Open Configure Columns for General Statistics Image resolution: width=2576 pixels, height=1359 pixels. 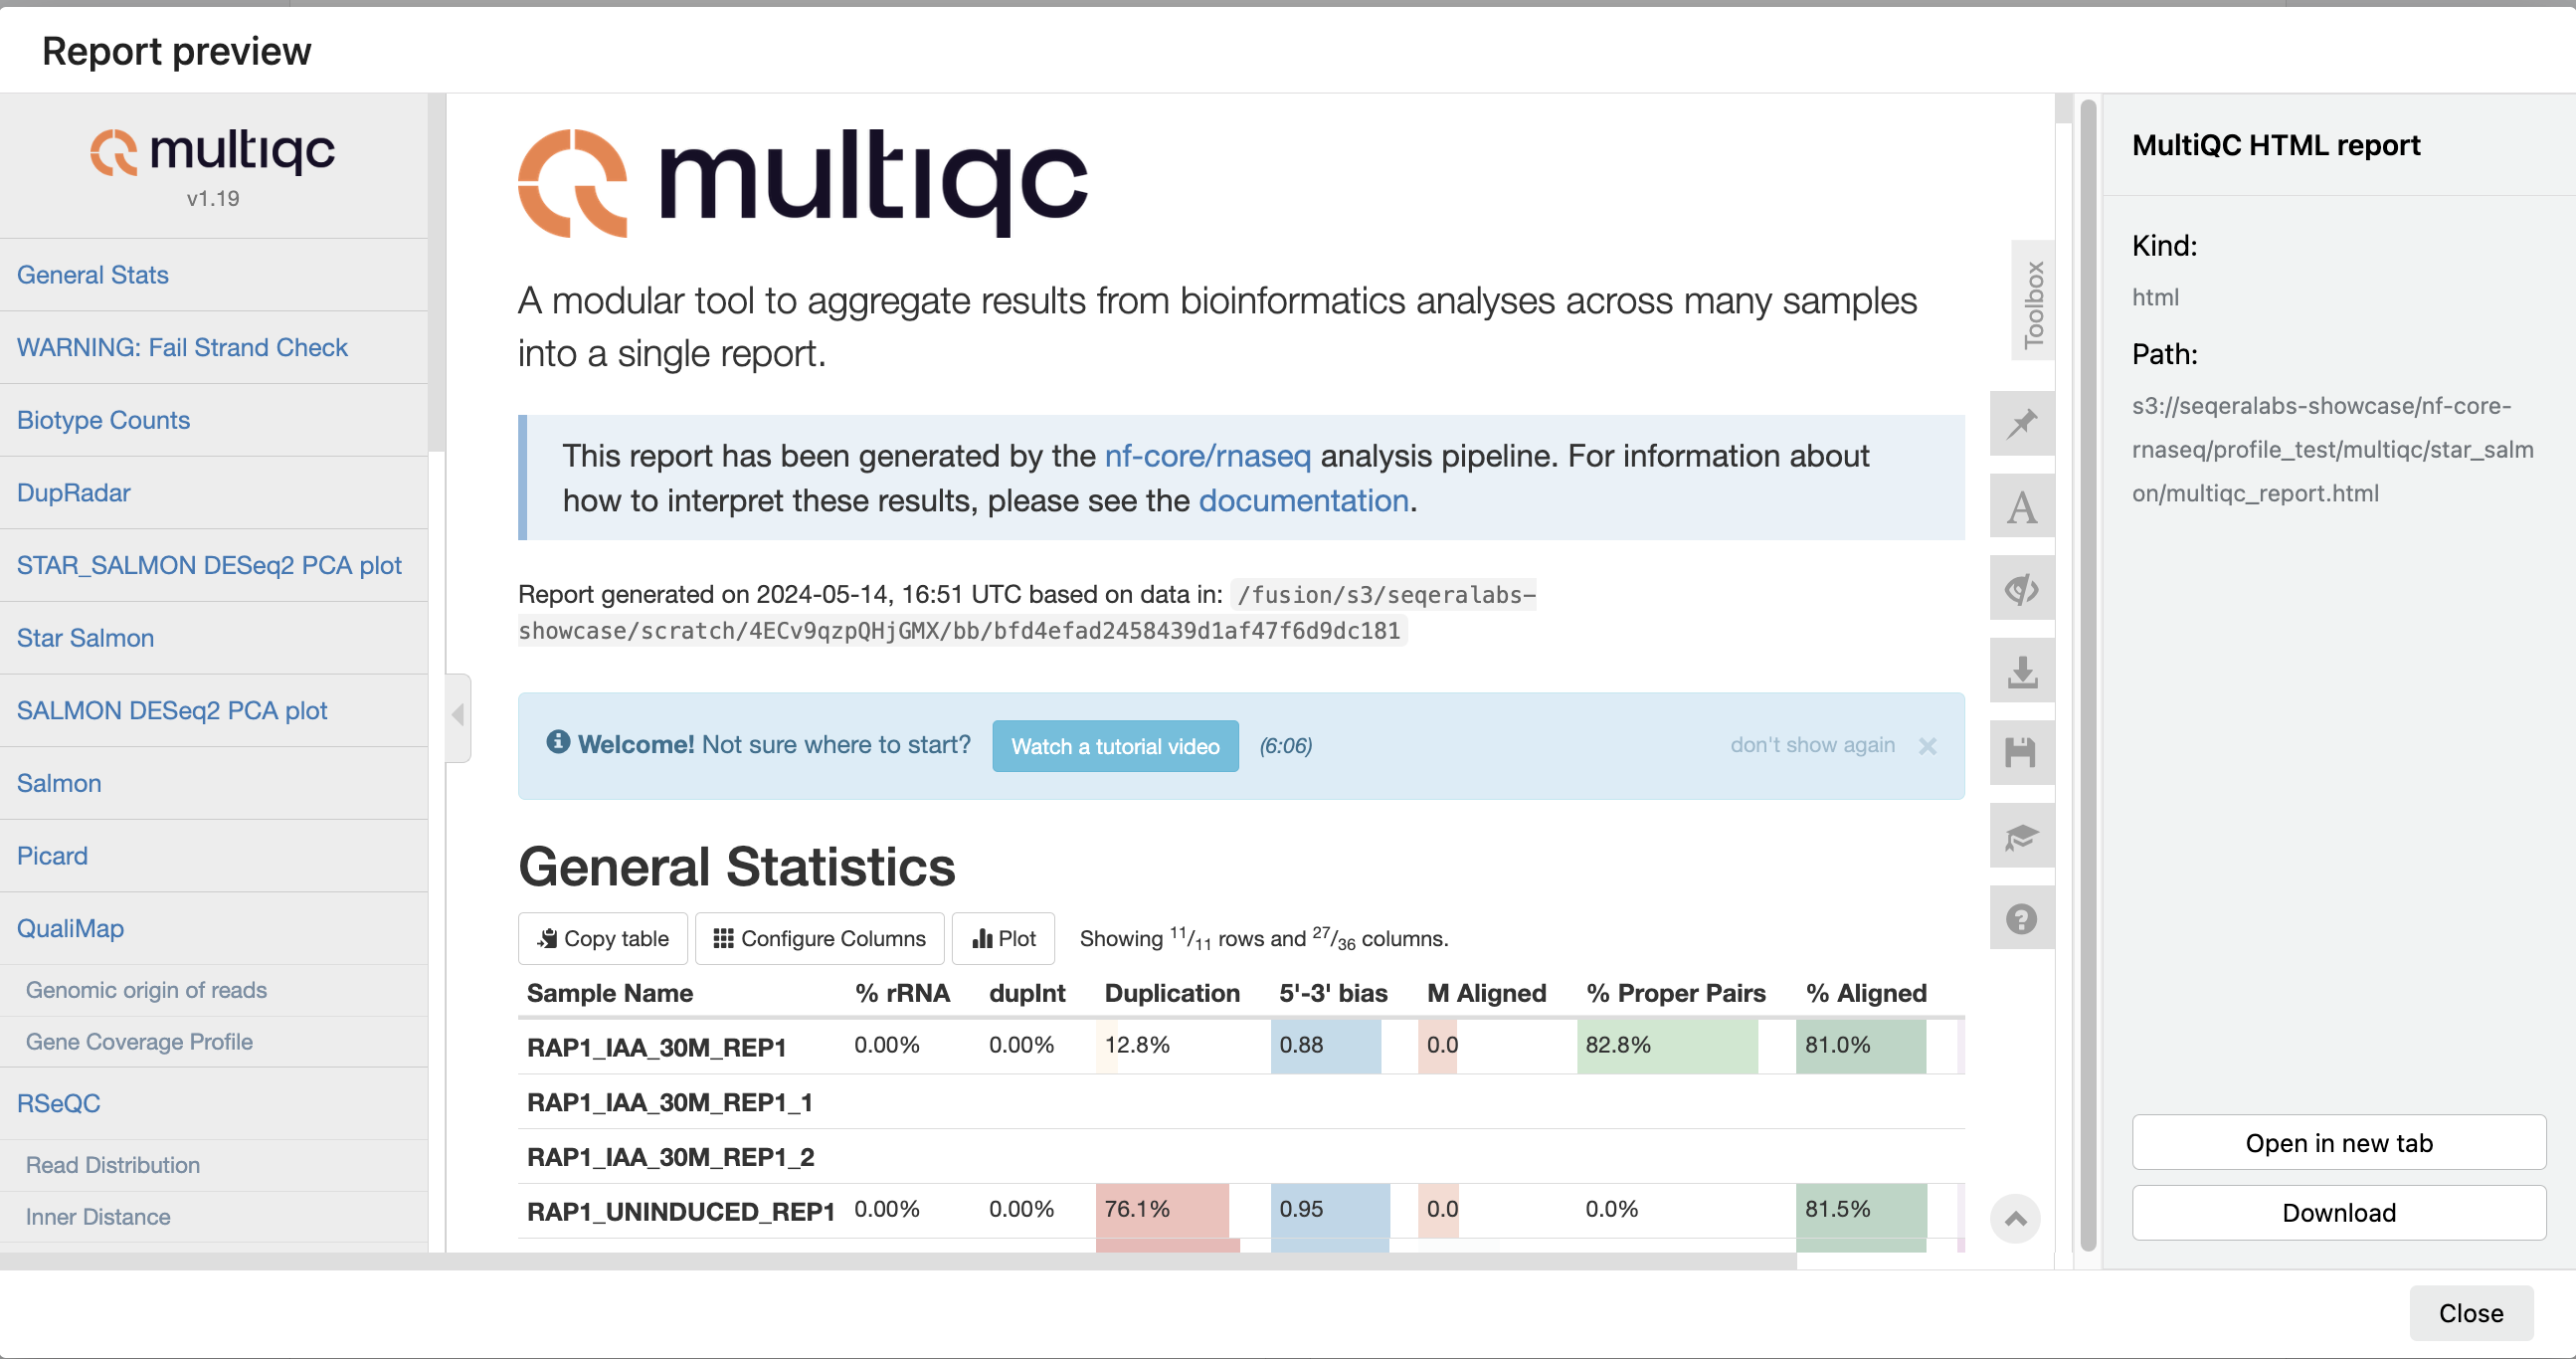pyautogui.click(x=818, y=938)
